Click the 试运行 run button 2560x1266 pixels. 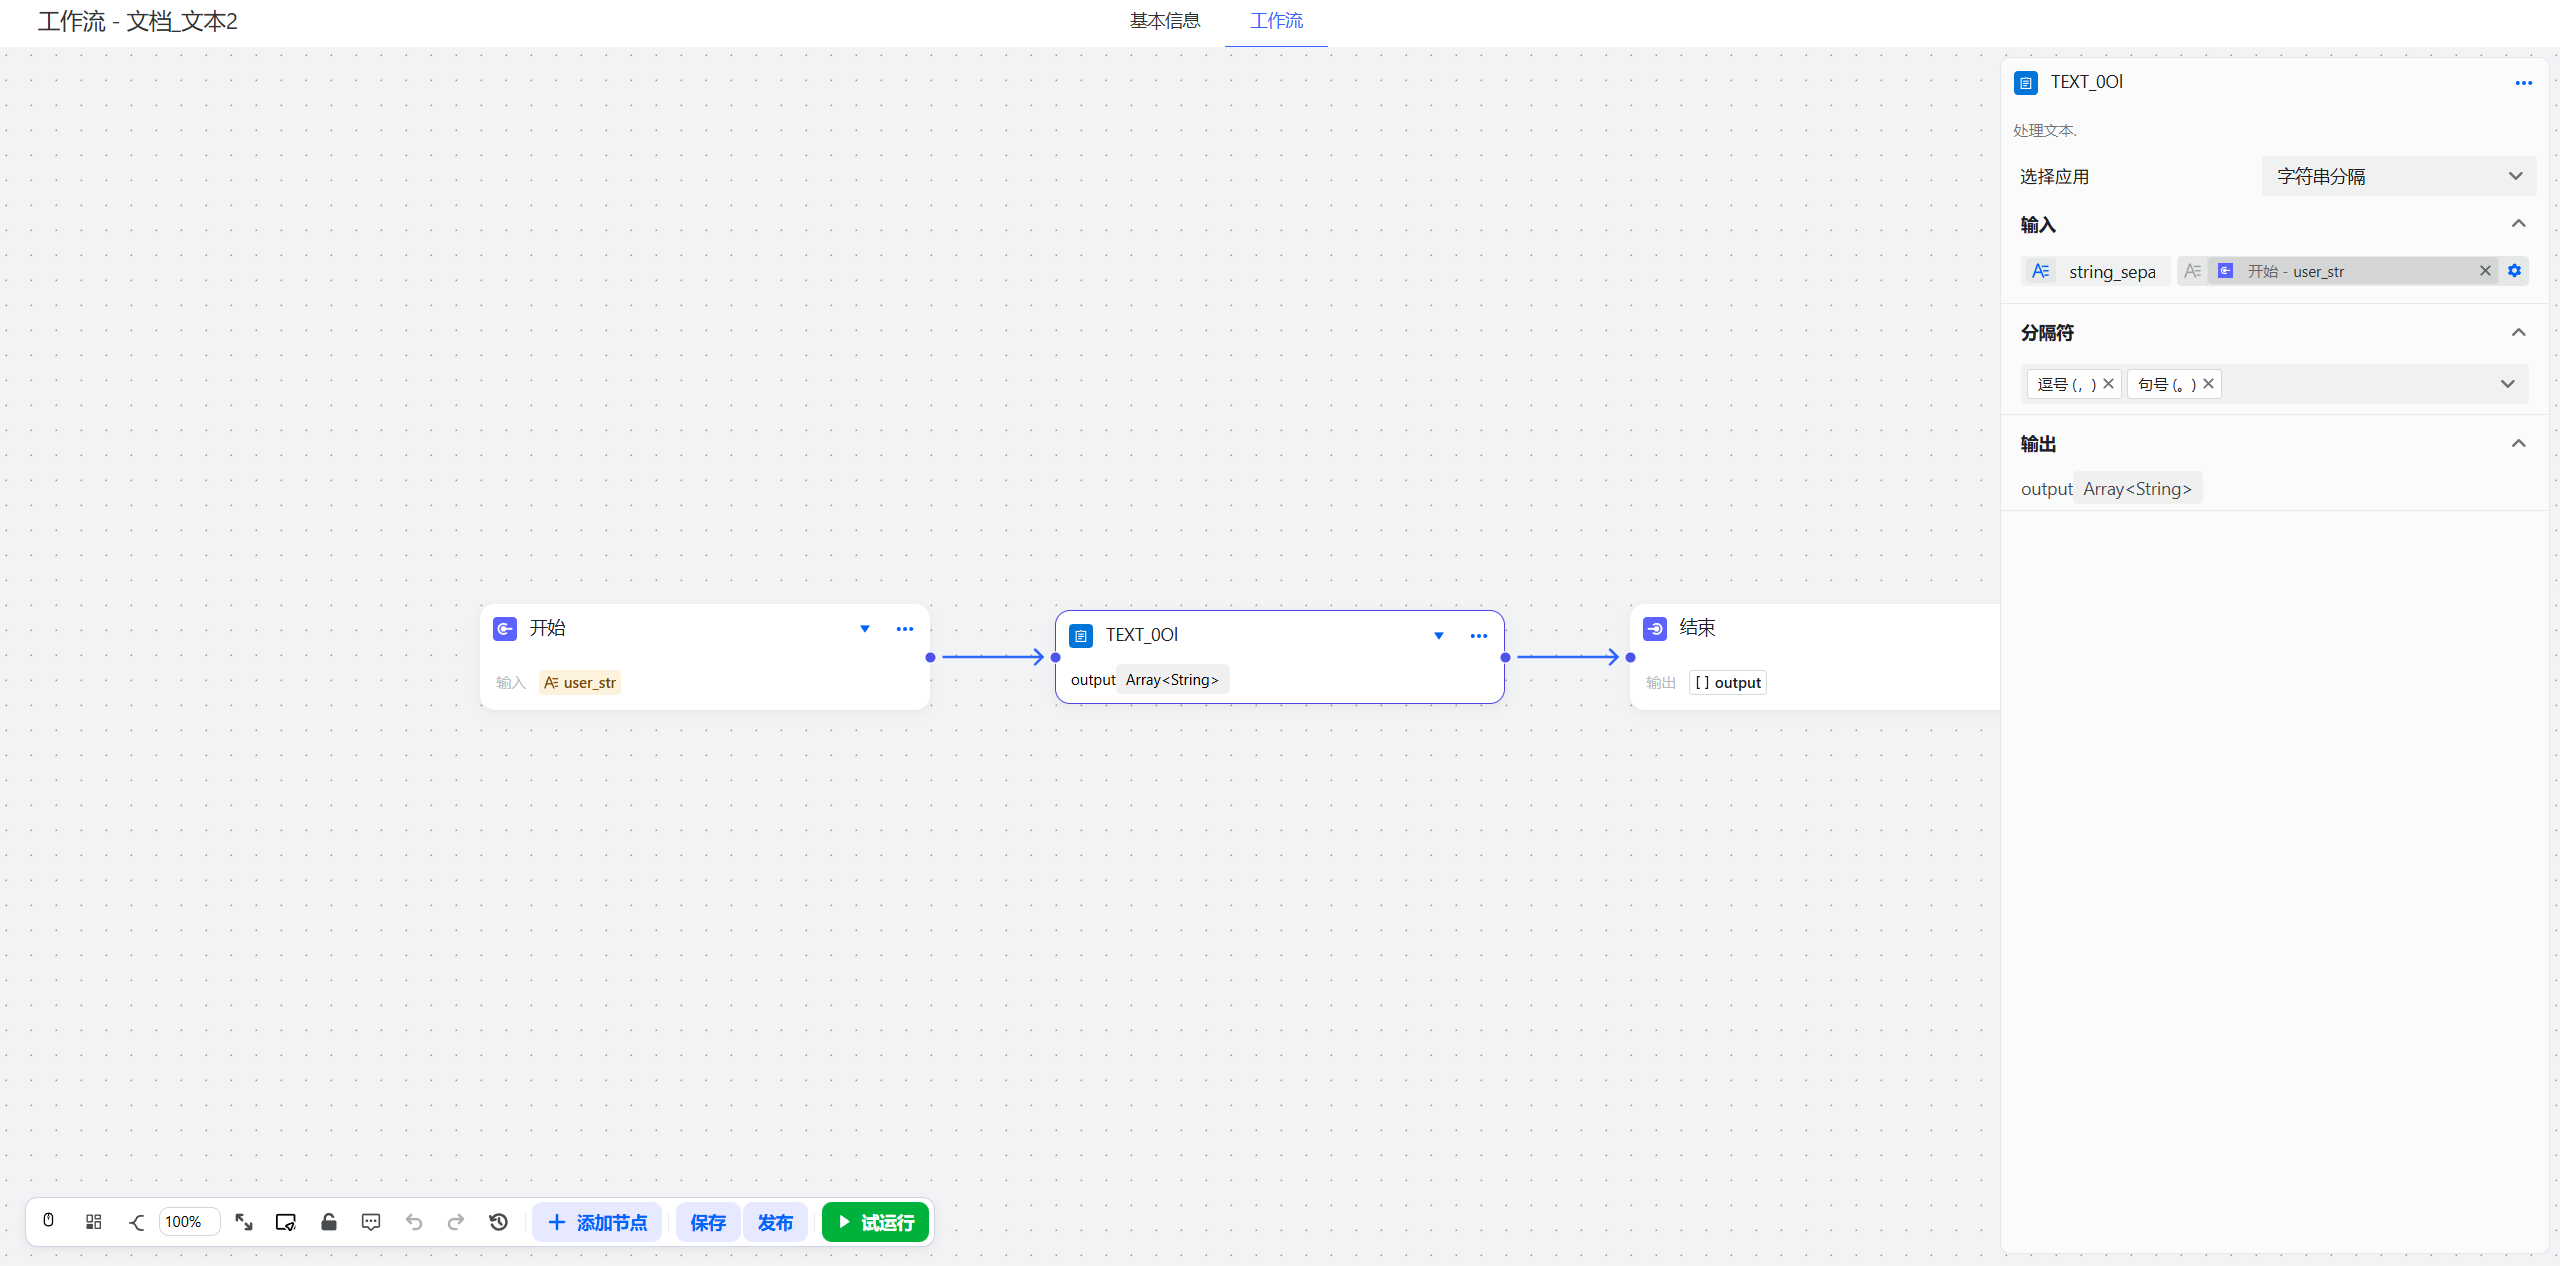coord(875,1222)
